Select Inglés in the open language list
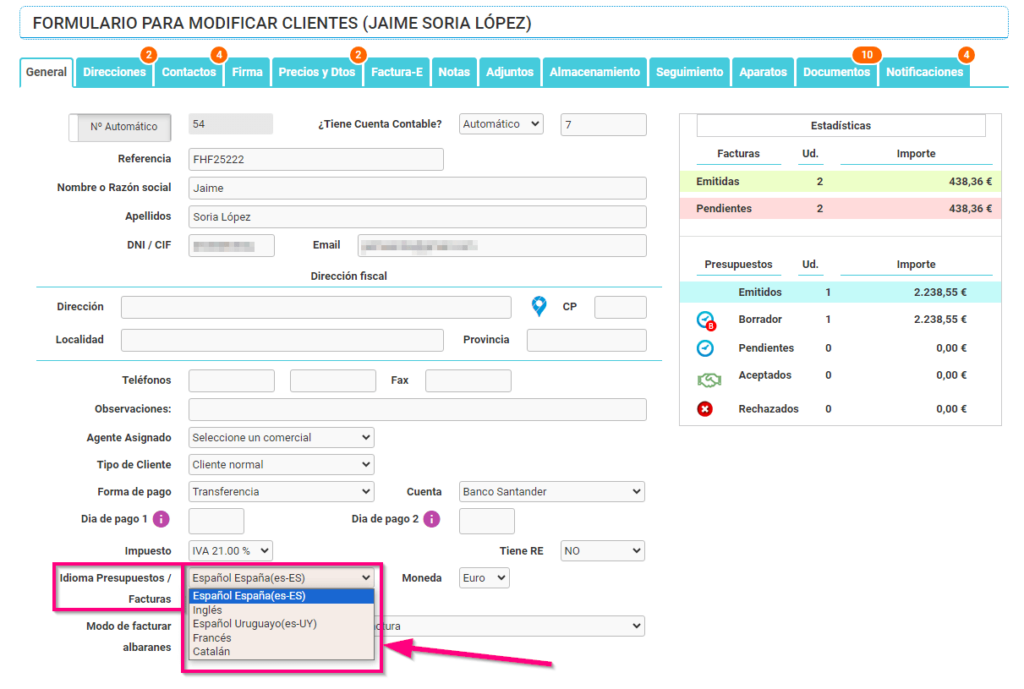This screenshot has width=1024, height=689. 210,609
